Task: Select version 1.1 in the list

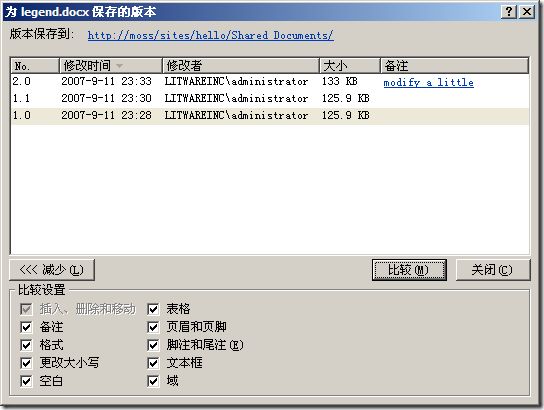Action: [x=270, y=99]
